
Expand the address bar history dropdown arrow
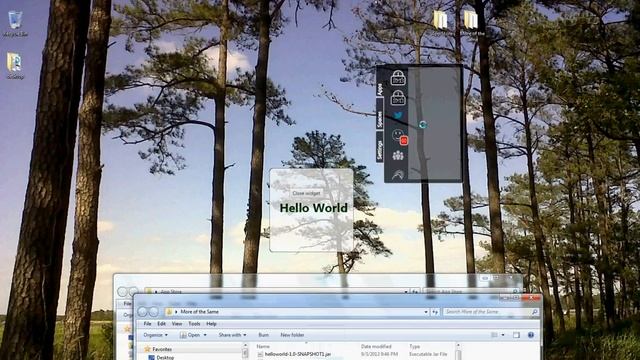point(426,312)
